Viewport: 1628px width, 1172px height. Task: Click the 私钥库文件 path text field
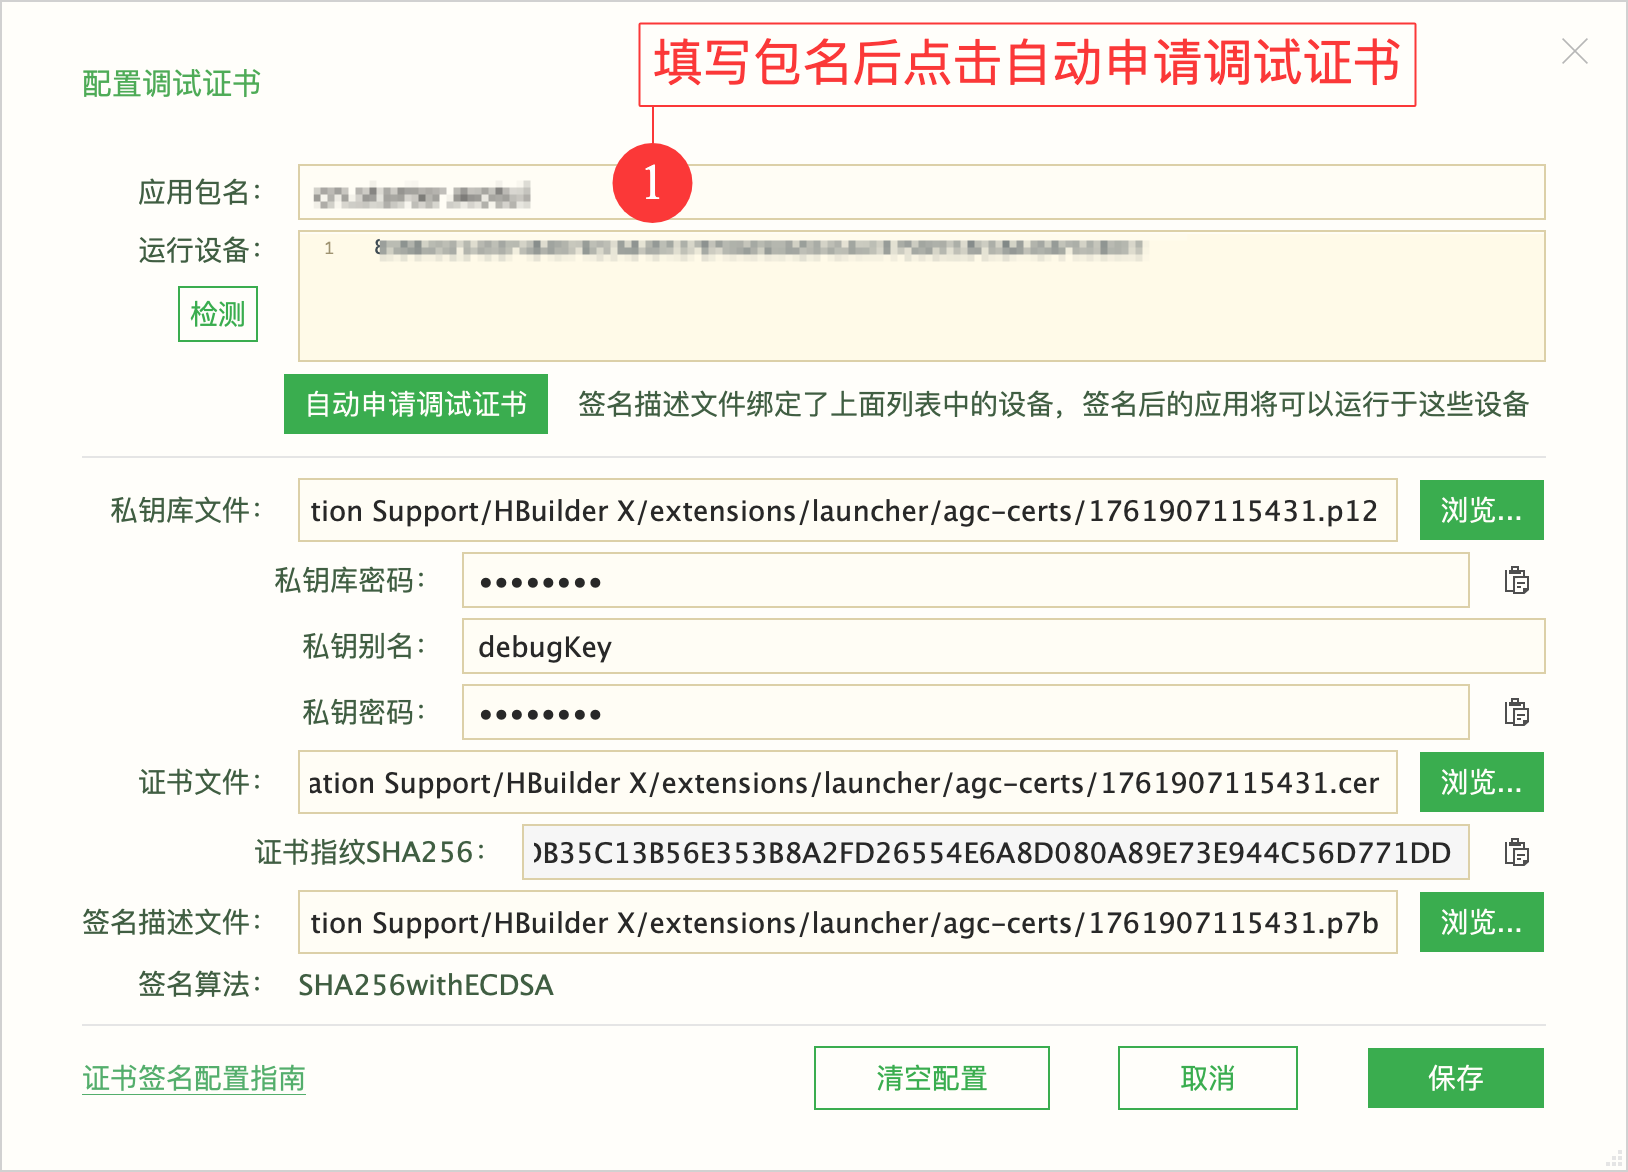846,511
